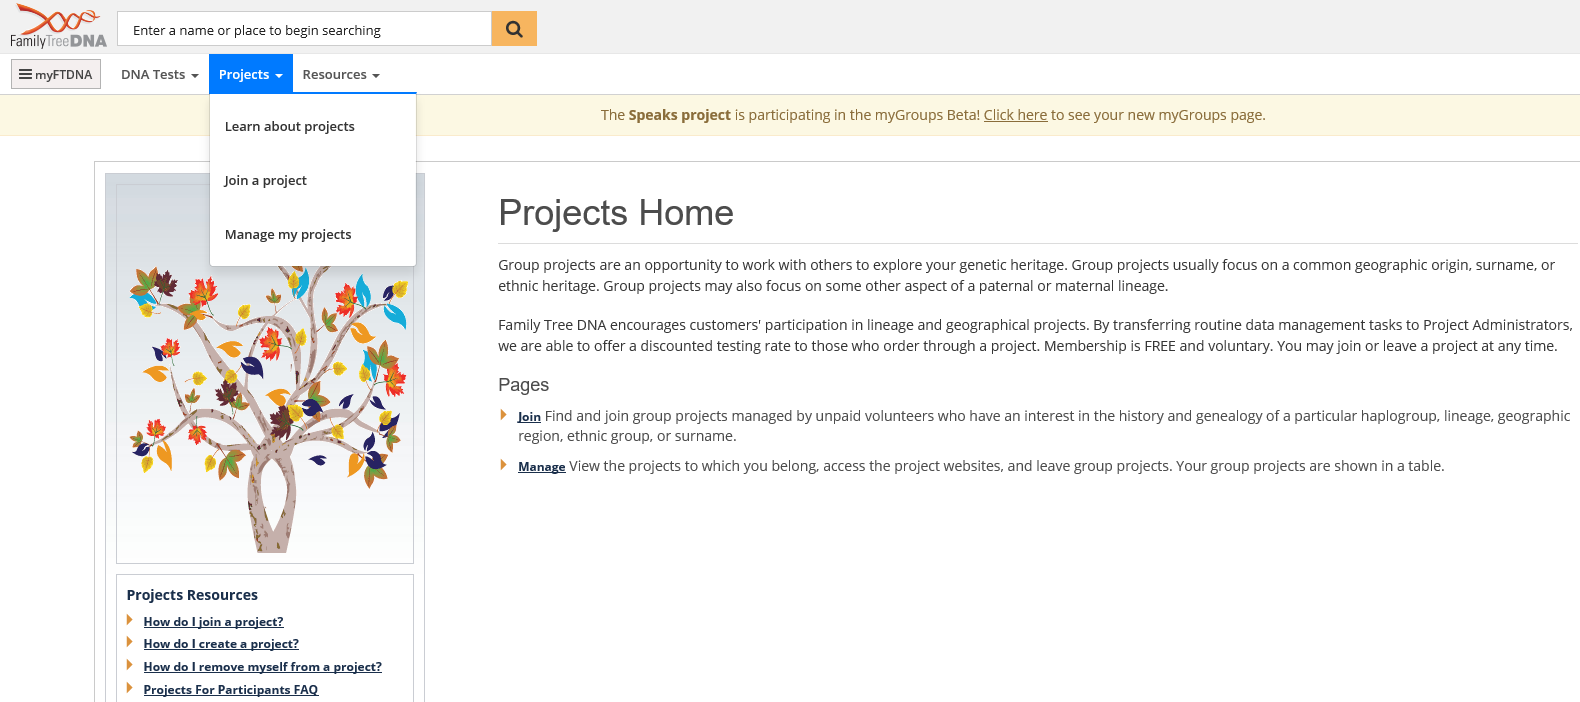Open Manage my projects menu entry
This screenshot has width=1580, height=702.
(x=288, y=235)
